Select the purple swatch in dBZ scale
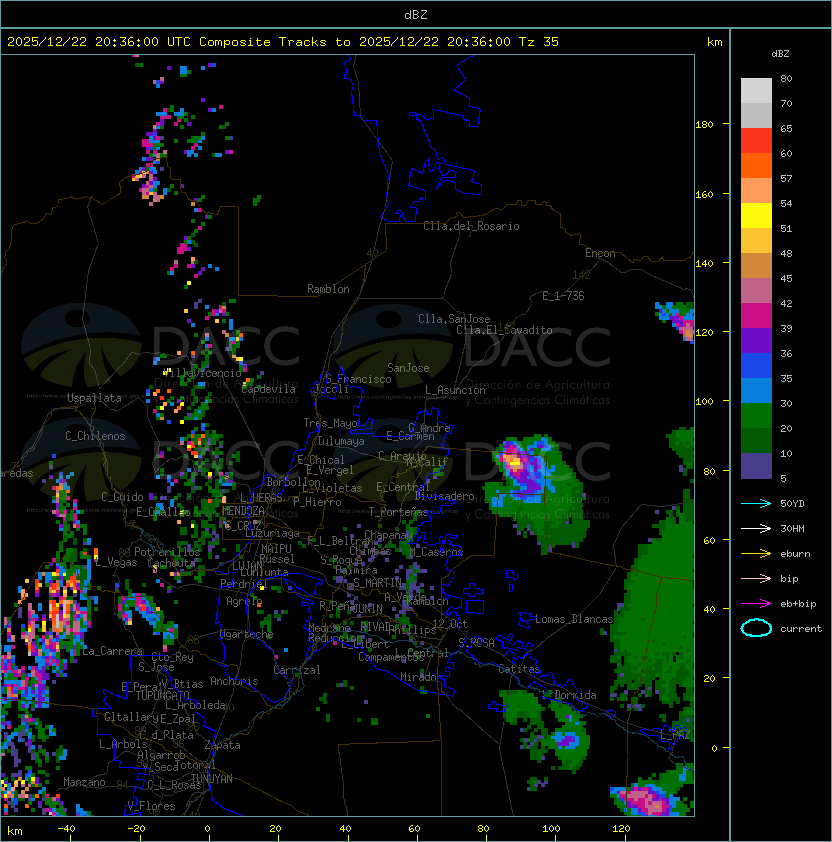The width and height of the screenshot is (832, 842). point(756,340)
